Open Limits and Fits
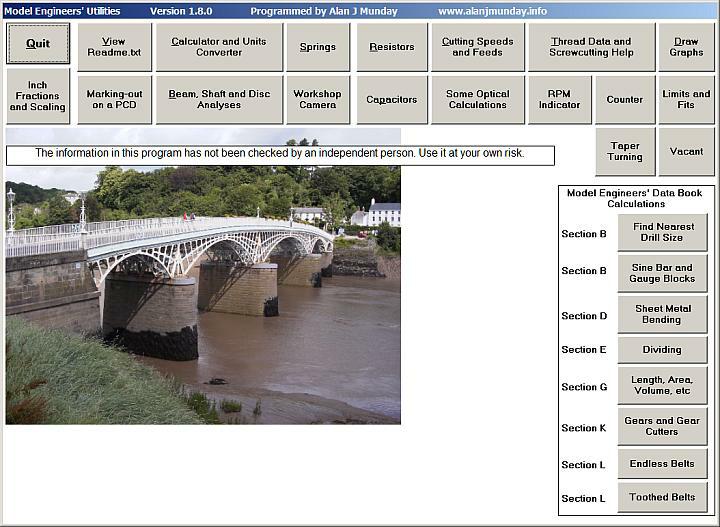Image resolution: width=720 pixels, height=527 pixels. [x=686, y=100]
